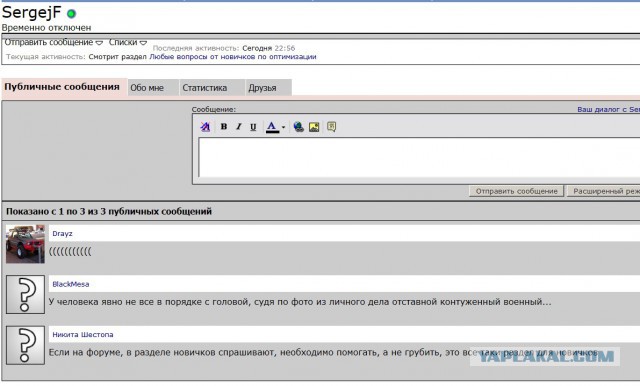Screen dimensions: 640x386
Task: Click Никита Шестопа's question-mark avatar
Action: (x=25, y=345)
